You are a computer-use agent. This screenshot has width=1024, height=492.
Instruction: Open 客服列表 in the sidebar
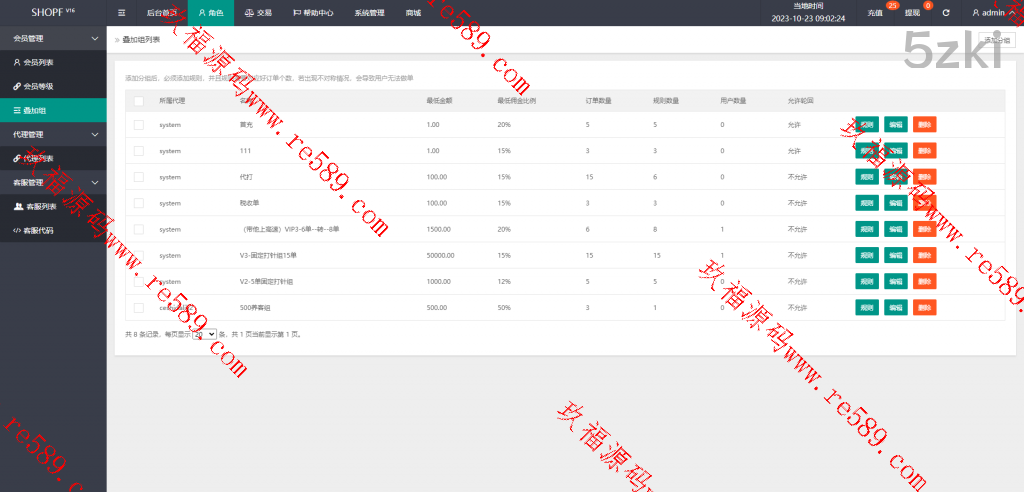click(38, 206)
